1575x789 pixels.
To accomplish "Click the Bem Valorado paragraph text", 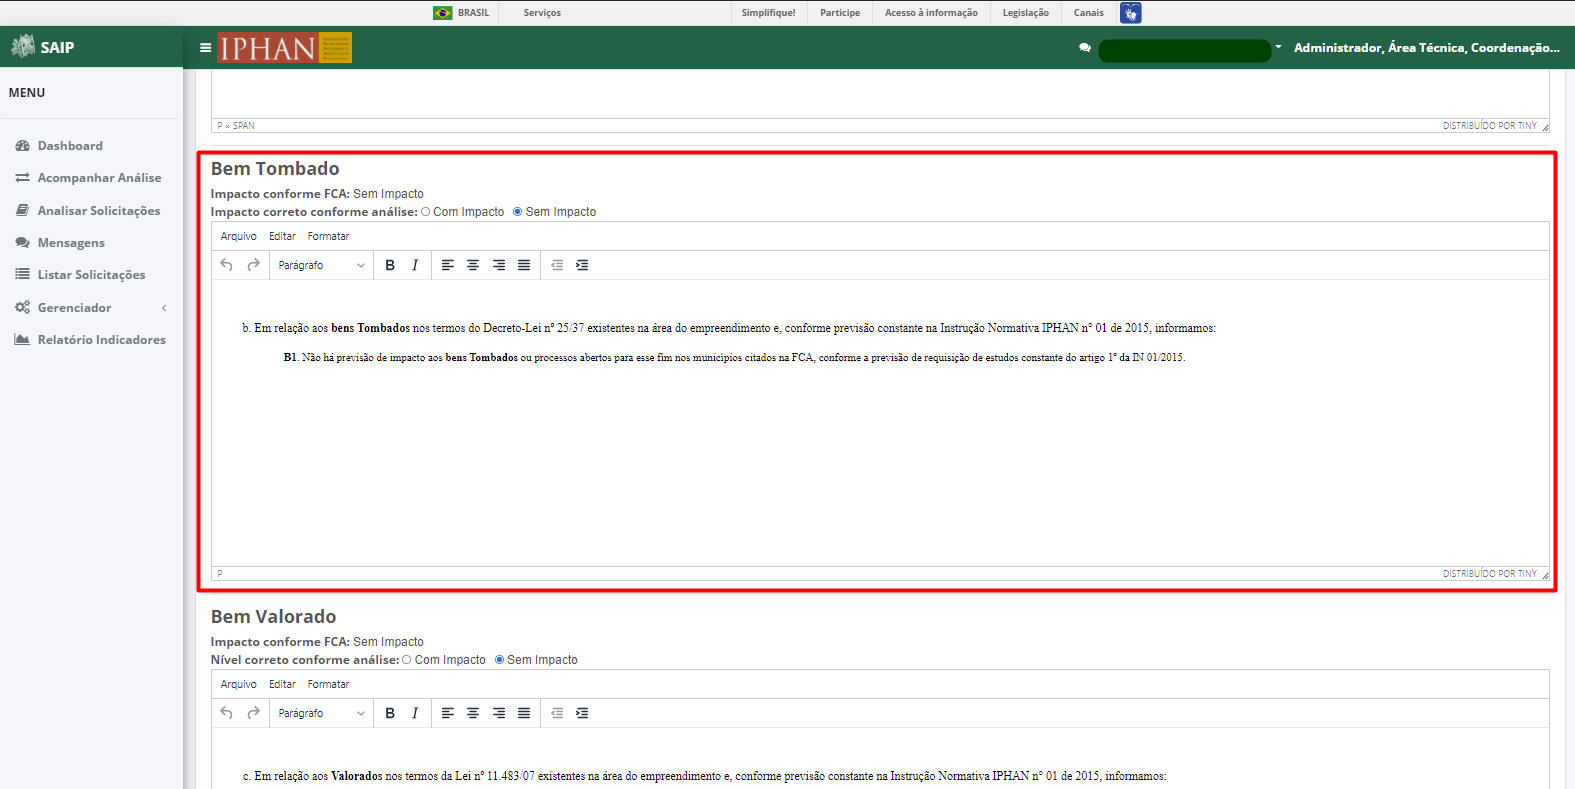I will [705, 776].
